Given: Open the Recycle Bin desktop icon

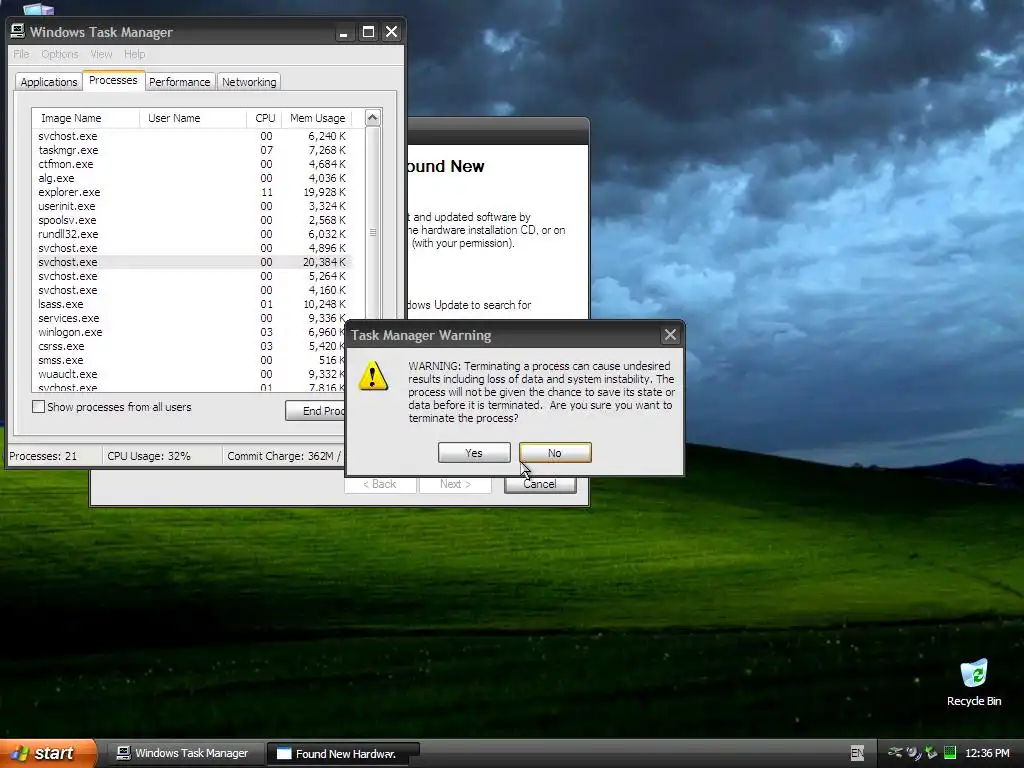Looking at the screenshot, I should 974,683.
